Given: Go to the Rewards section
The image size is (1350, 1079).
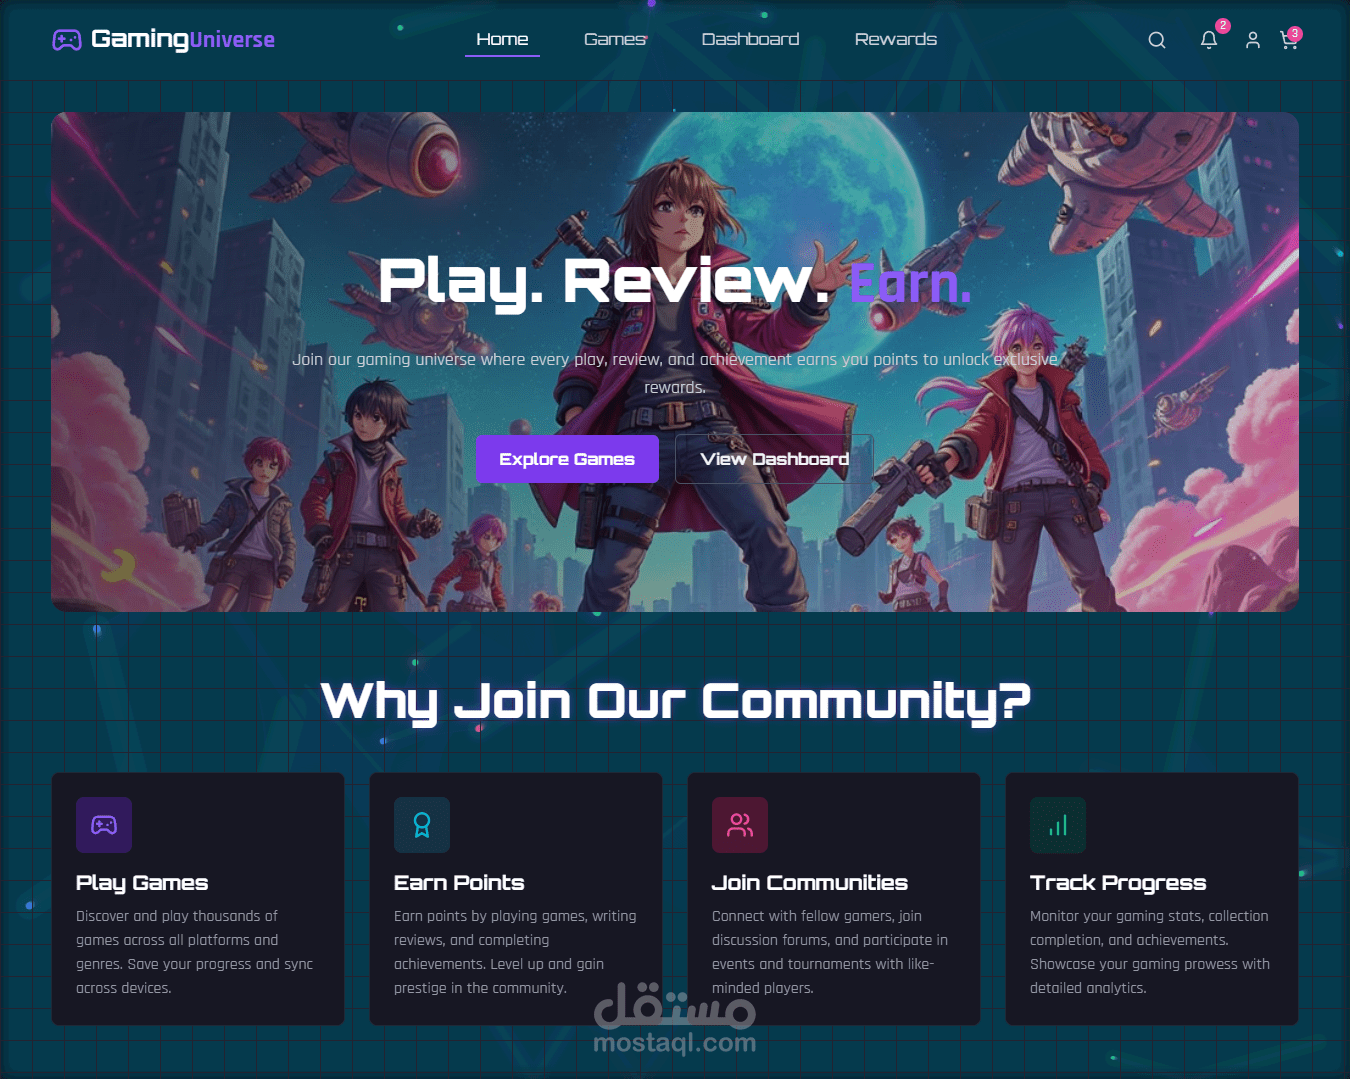Looking at the screenshot, I should coord(895,39).
